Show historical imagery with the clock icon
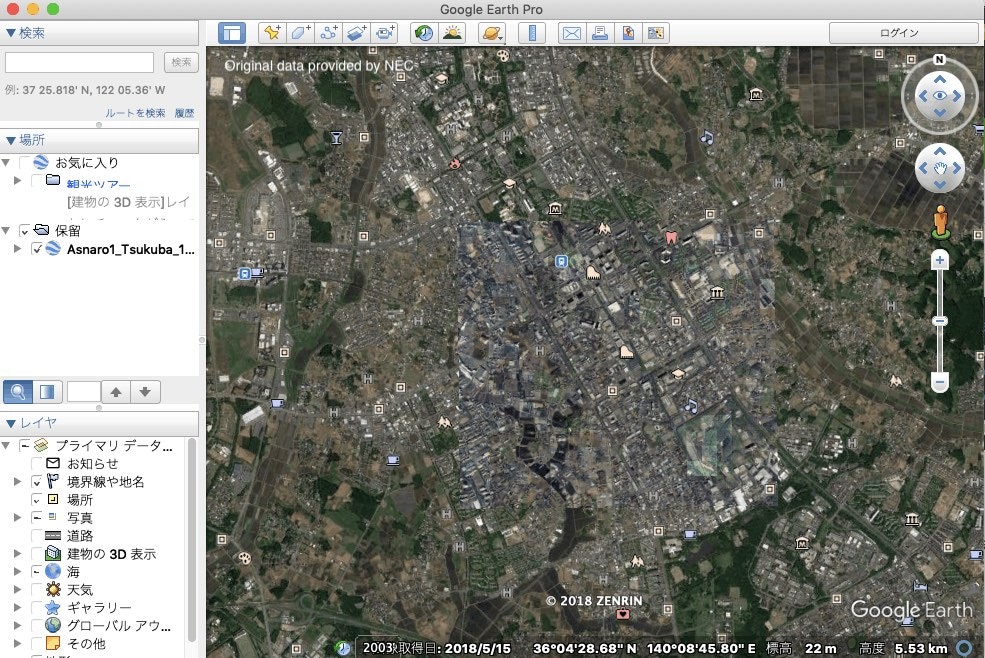The image size is (985, 658). point(425,33)
